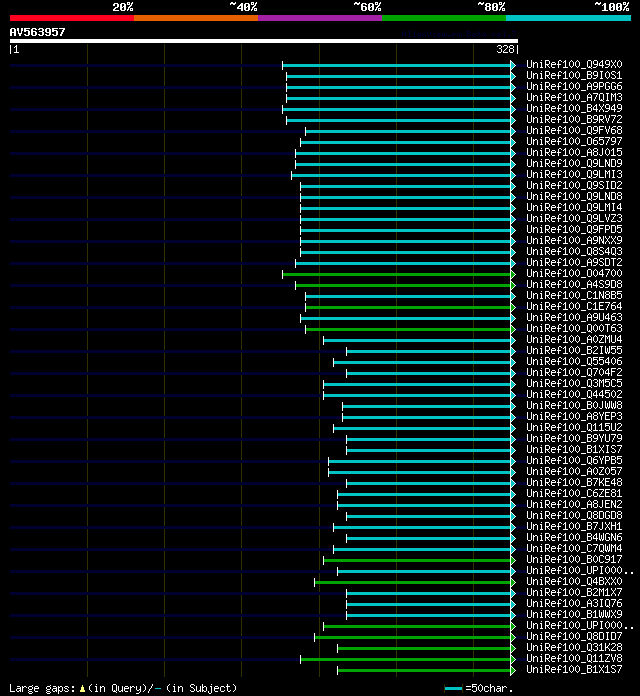Image resolution: width=640 pixels, height=696 pixels.
Task: Select hit label UniRef100_Q9LND9
Action: (574, 163)
